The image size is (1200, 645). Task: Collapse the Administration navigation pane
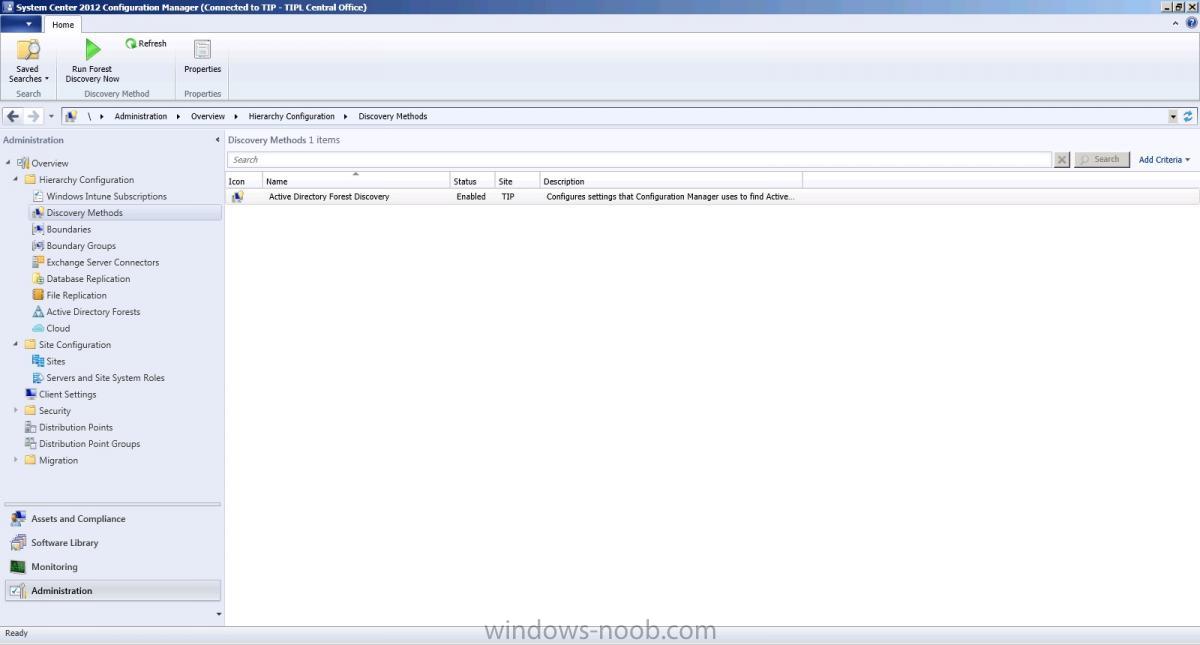point(218,140)
